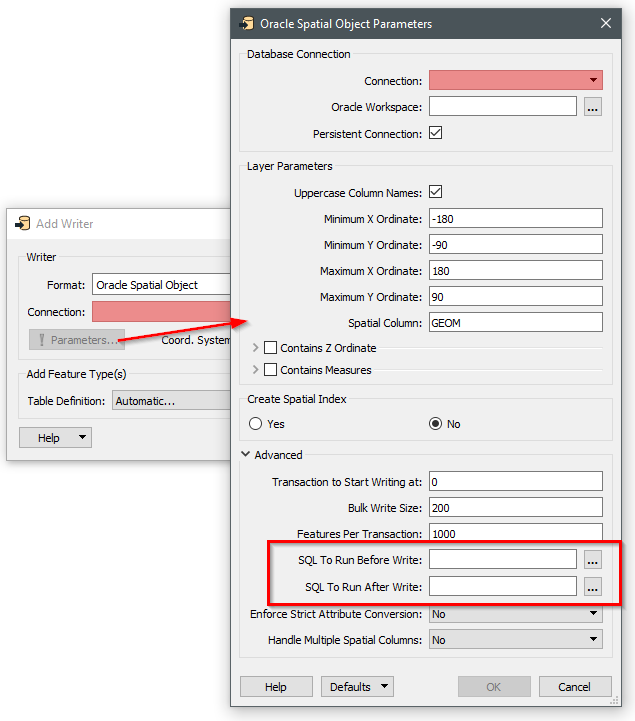Open the Connection dropdown in Oracle Spatial Object Parameters
This screenshot has height=721, width=635.
point(515,80)
